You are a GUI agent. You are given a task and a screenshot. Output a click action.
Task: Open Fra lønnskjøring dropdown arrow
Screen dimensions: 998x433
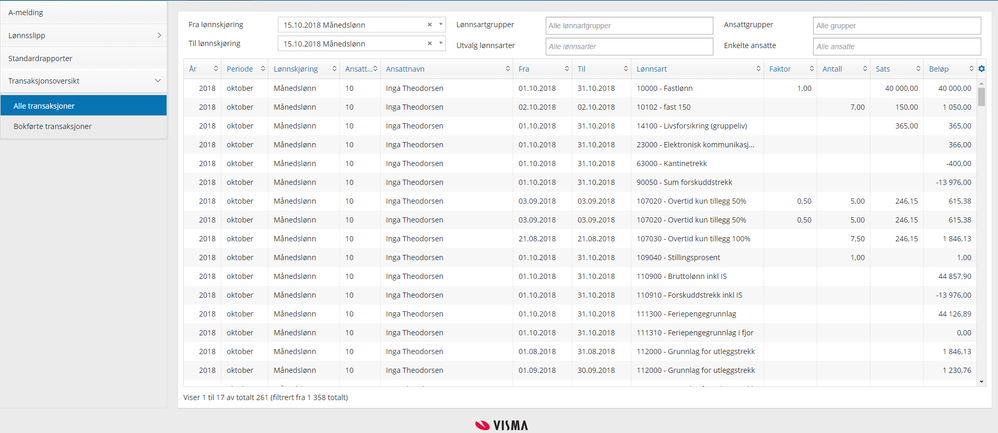[x=441, y=25]
